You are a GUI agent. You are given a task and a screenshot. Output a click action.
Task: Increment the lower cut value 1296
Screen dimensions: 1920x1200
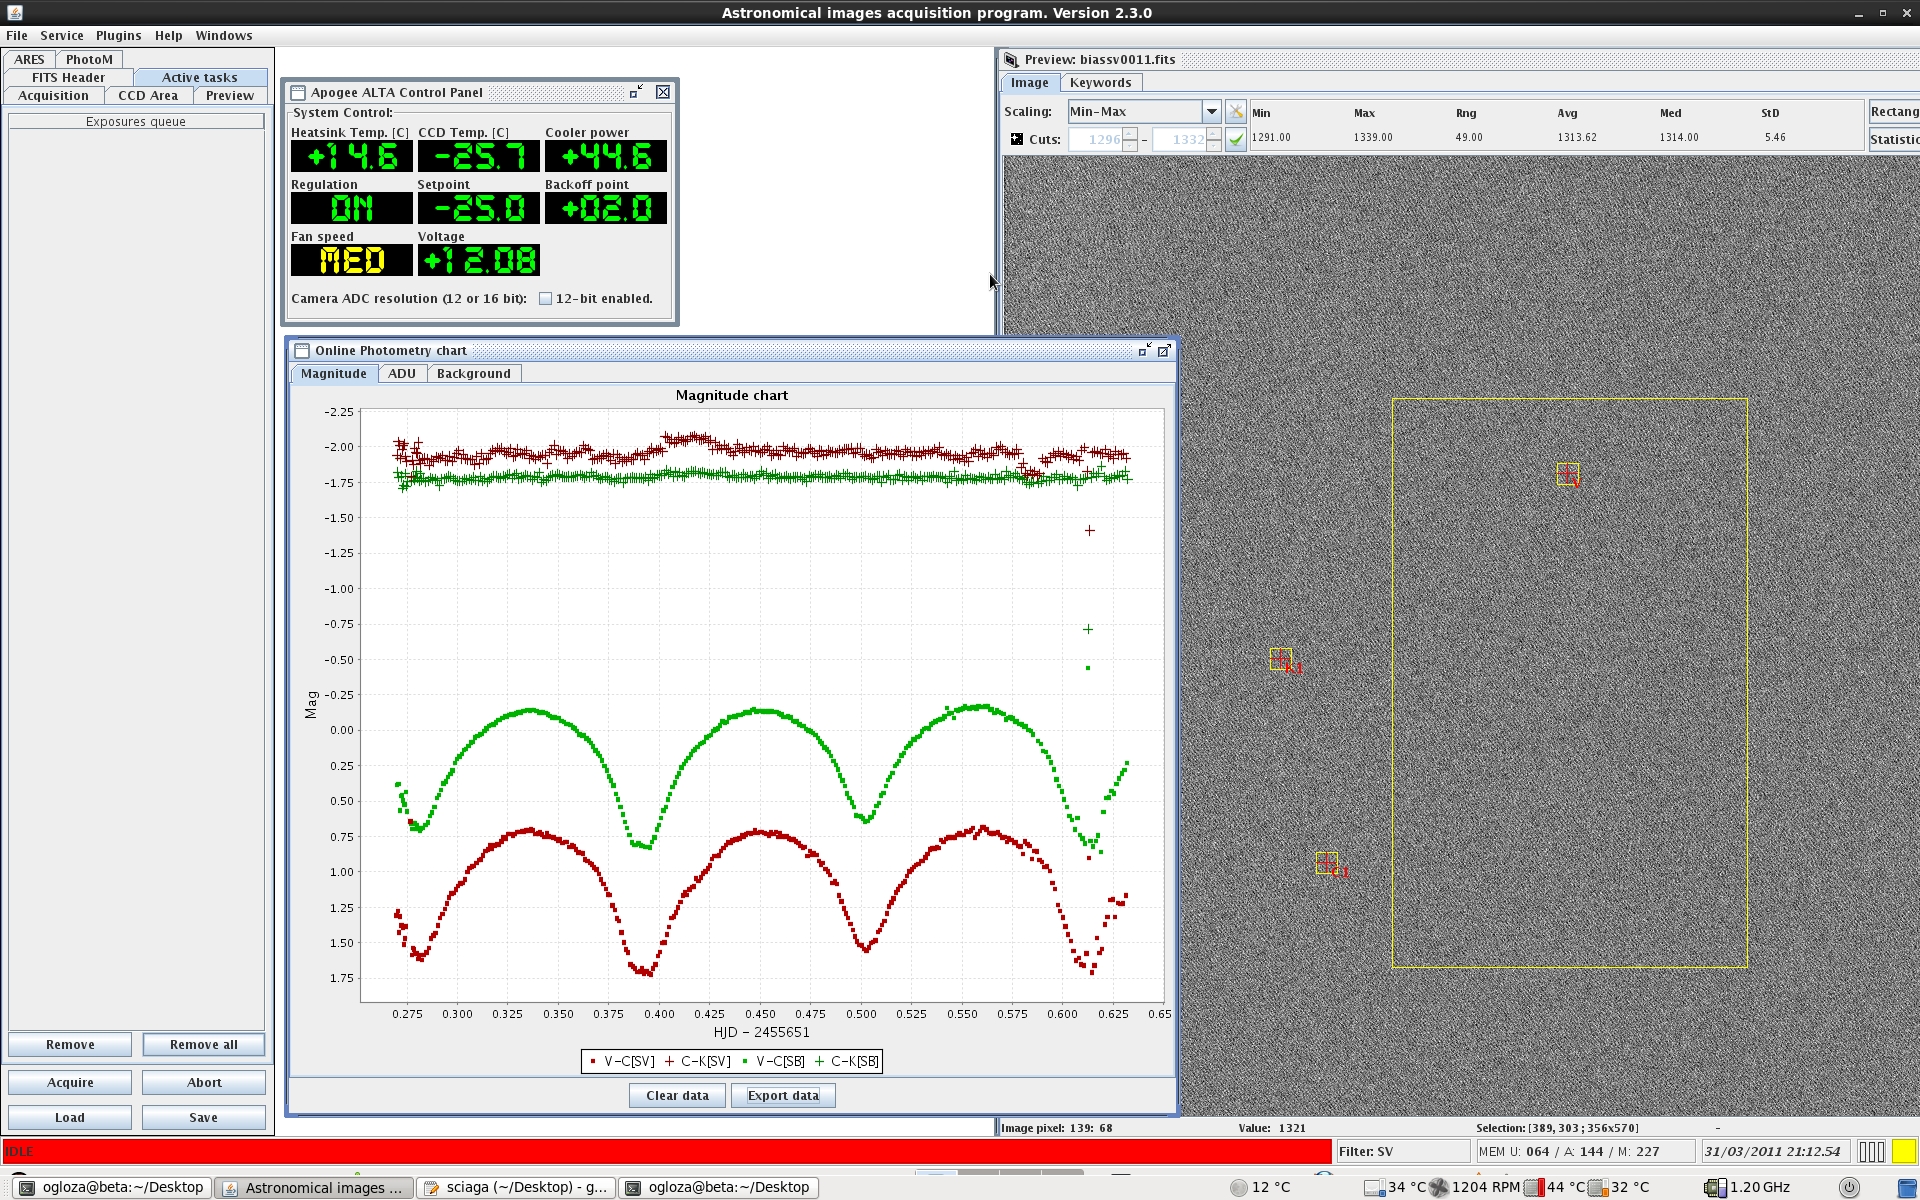[x=1130, y=133]
